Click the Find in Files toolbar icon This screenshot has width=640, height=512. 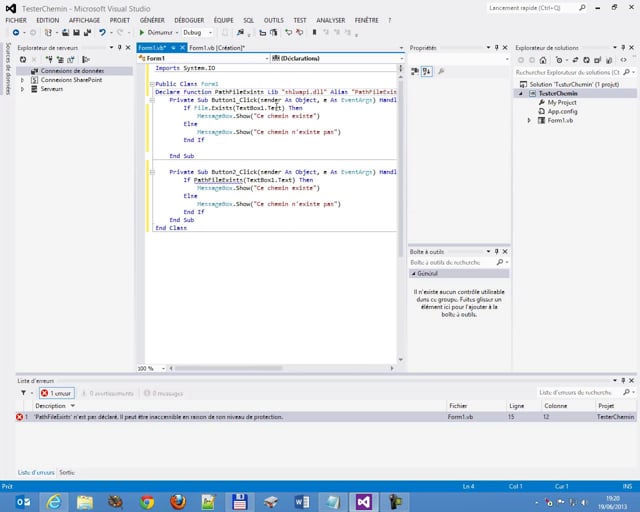(240, 32)
